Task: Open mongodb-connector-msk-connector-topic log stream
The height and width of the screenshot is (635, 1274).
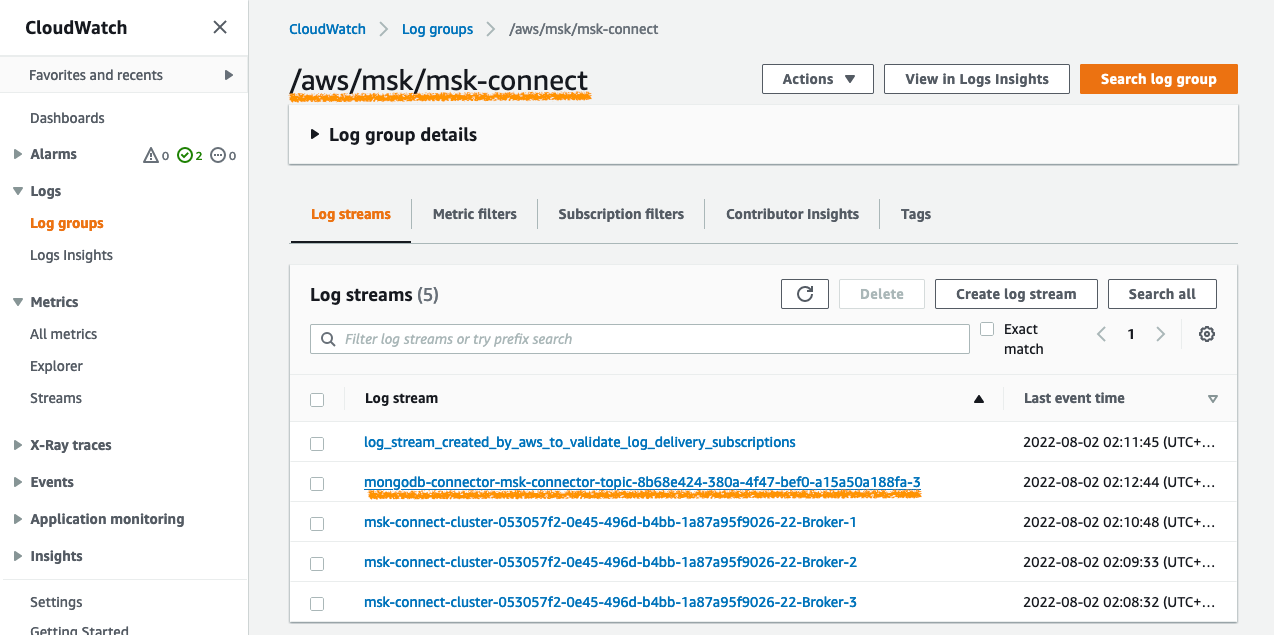Action: coord(642,483)
